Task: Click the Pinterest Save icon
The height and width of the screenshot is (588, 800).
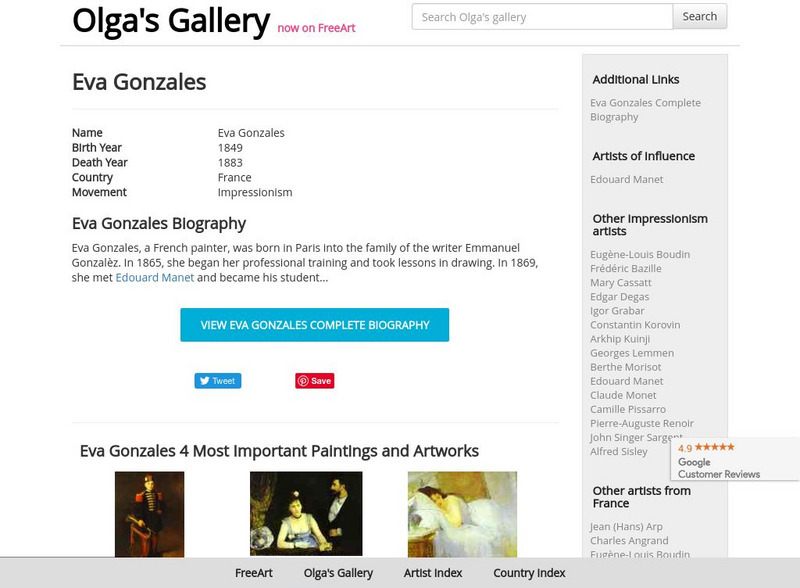Action: point(303,380)
